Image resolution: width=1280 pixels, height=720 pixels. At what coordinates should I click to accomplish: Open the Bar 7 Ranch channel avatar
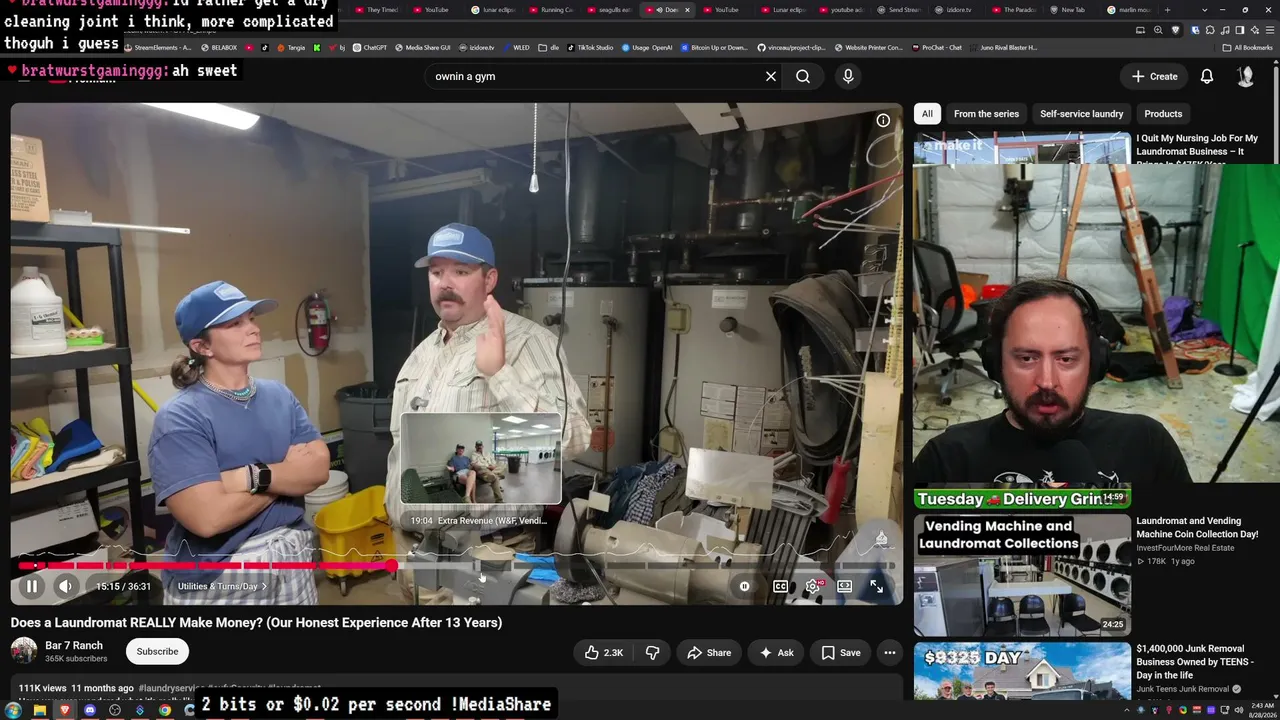[24, 652]
